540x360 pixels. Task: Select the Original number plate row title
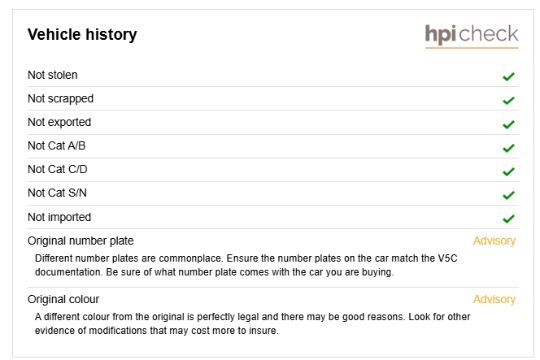click(81, 241)
